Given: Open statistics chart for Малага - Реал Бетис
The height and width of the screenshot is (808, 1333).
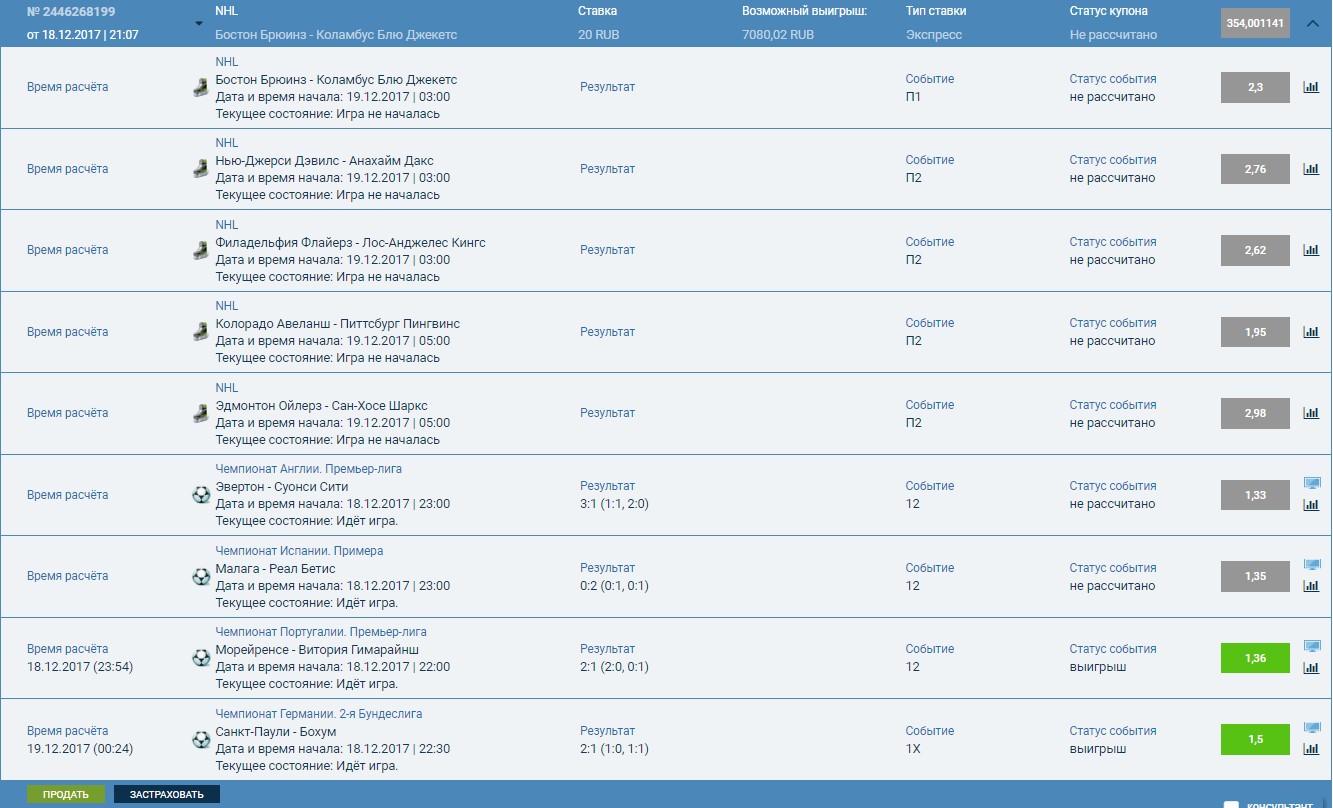Looking at the screenshot, I should coord(1311,586).
